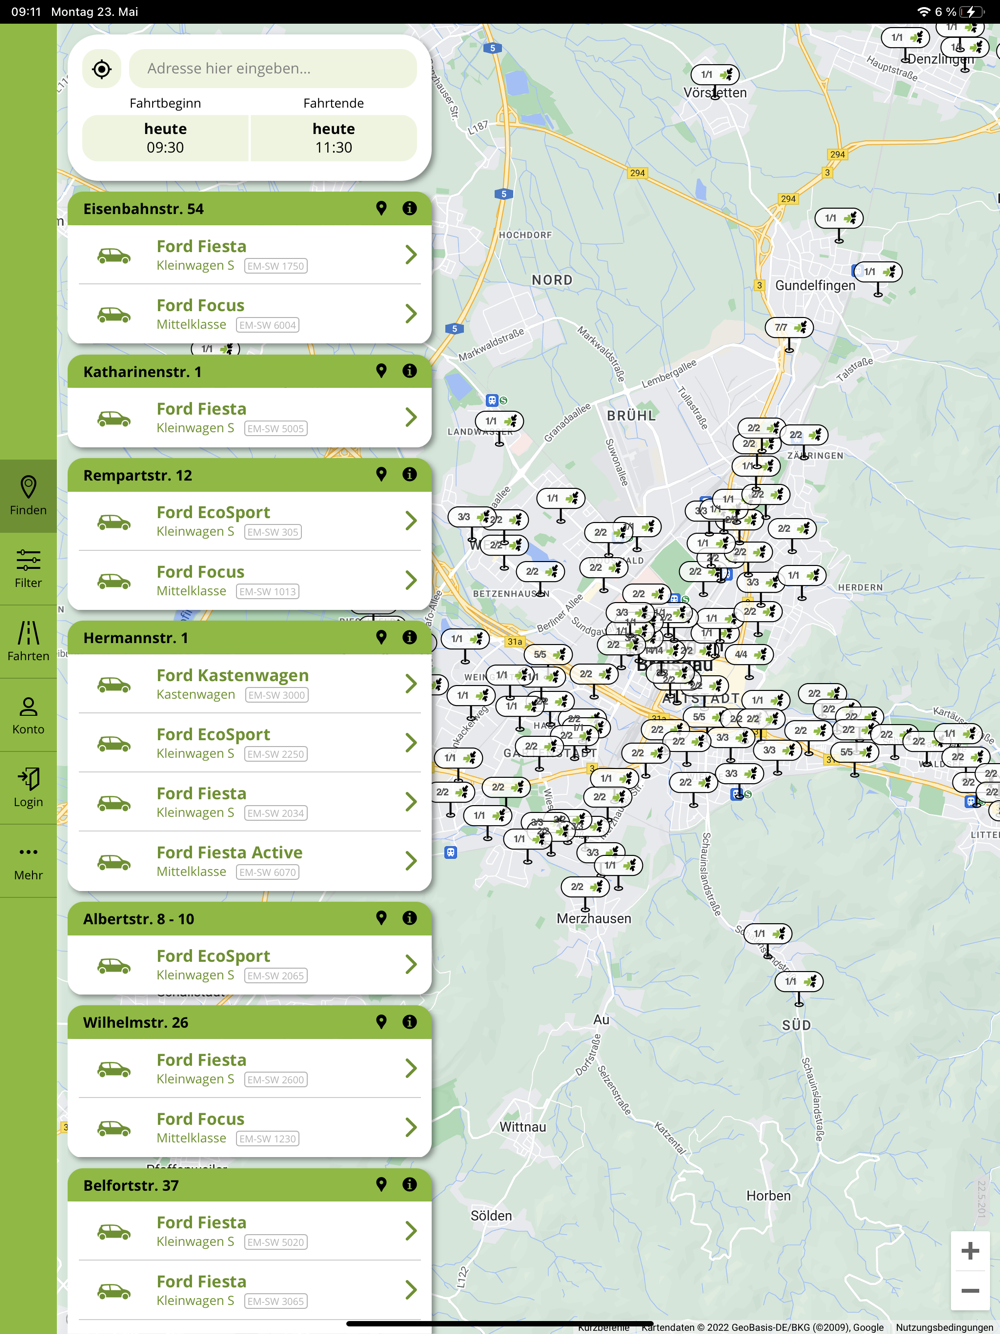The image size is (1000, 1334).
Task: Tap the 2/2 station marker above Merzhausen
Action: click(585, 887)
